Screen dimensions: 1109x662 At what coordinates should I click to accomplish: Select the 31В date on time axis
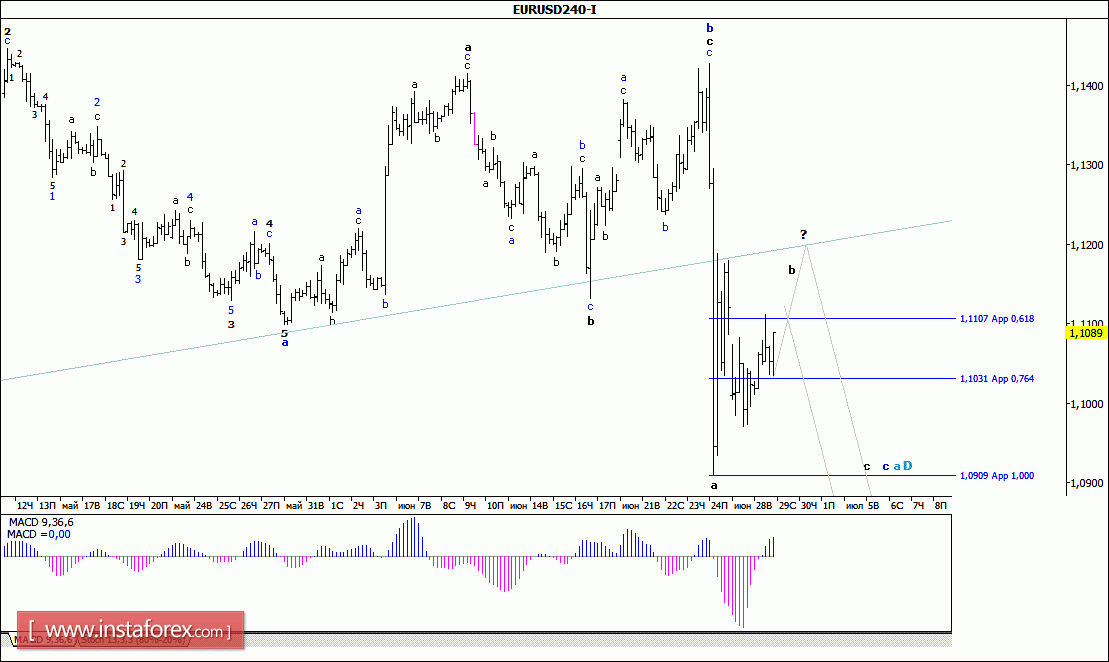315,505
